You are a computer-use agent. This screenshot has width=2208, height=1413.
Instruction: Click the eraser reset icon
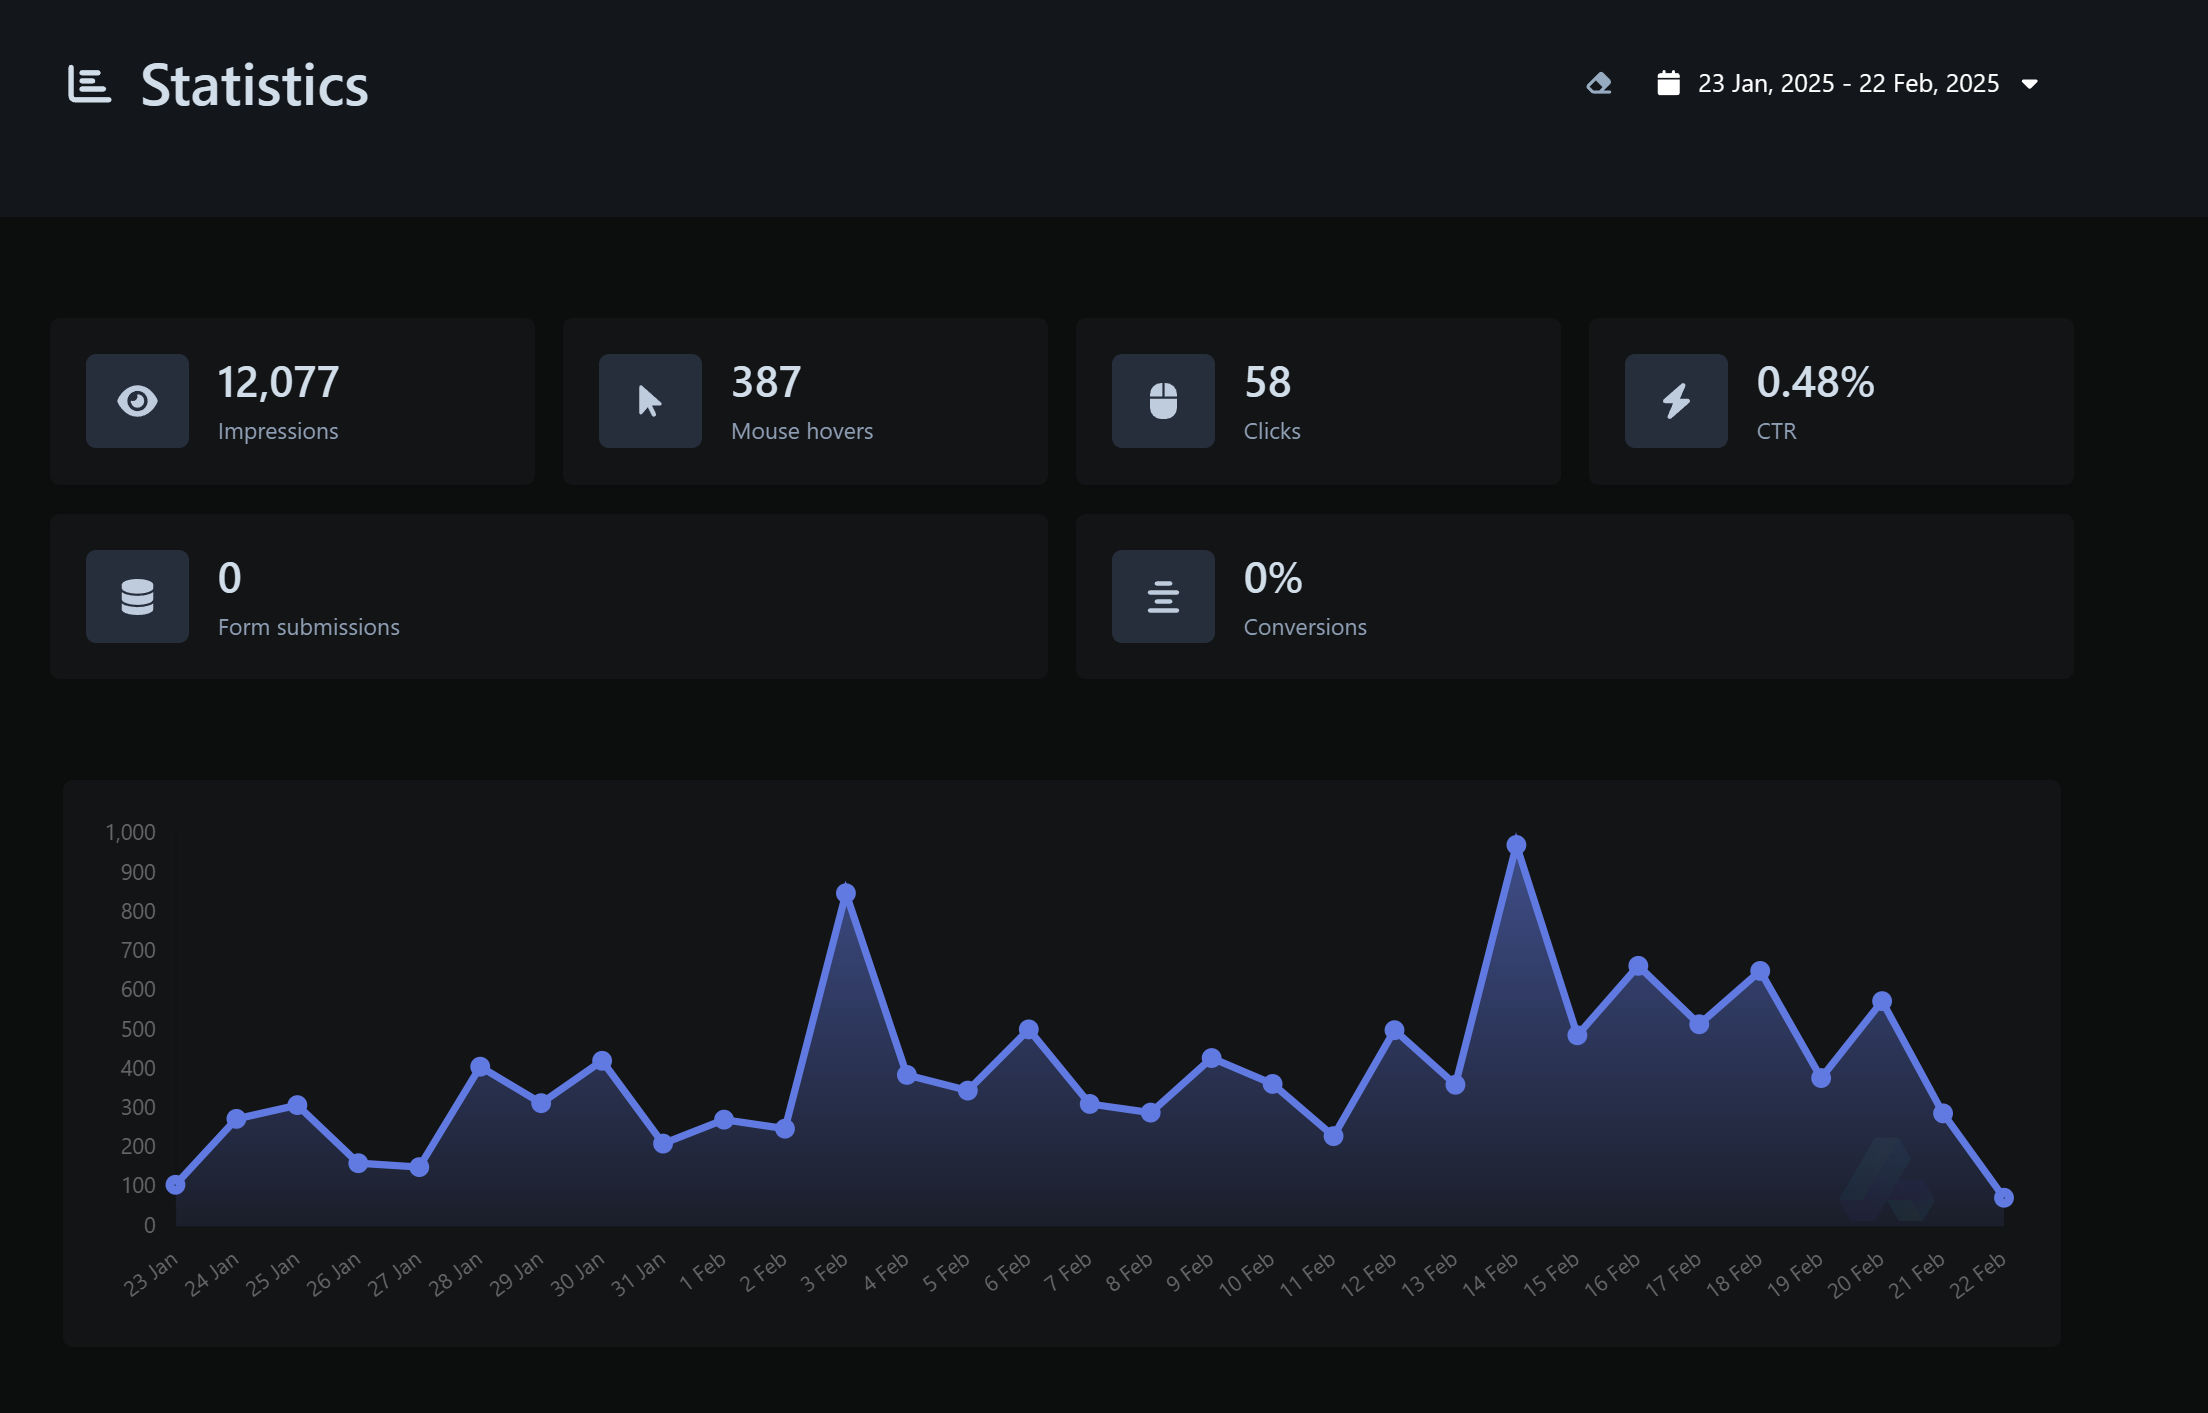tap(1599, 84)
